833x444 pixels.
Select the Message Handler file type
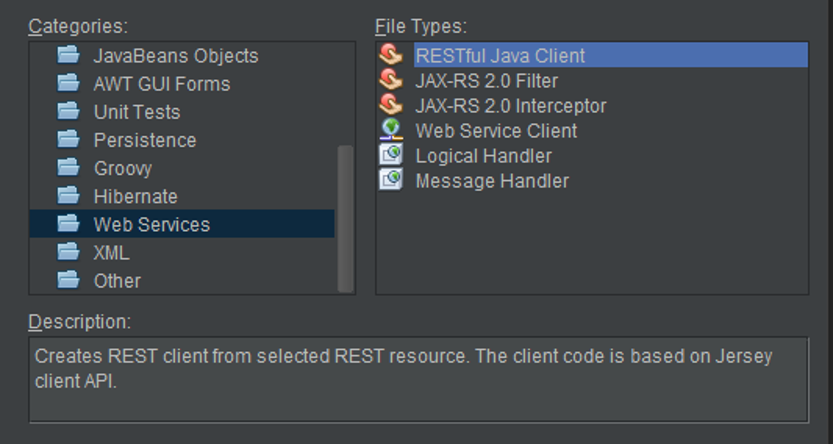[492, 181]
